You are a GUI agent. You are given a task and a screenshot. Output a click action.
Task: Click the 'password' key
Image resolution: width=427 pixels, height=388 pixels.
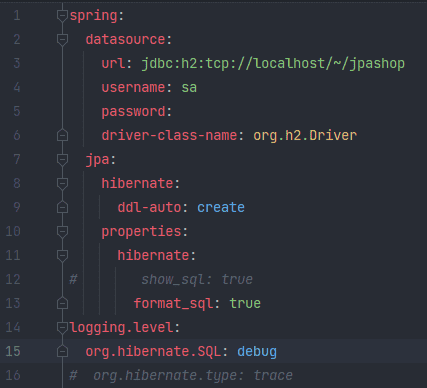click(133, 112)
